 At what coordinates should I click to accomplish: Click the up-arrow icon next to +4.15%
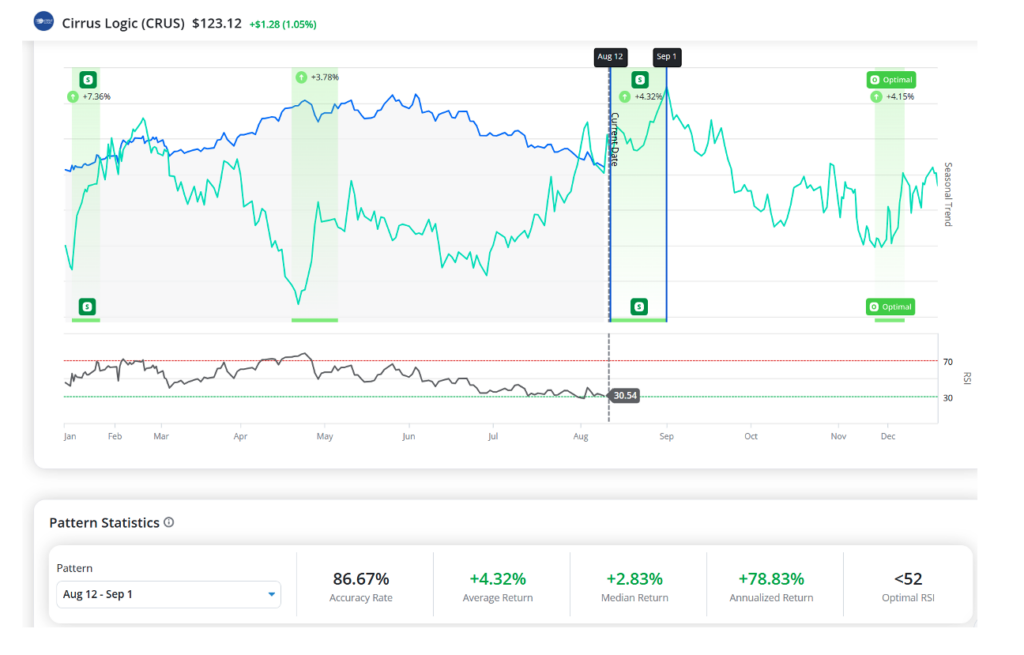point(876,97)
